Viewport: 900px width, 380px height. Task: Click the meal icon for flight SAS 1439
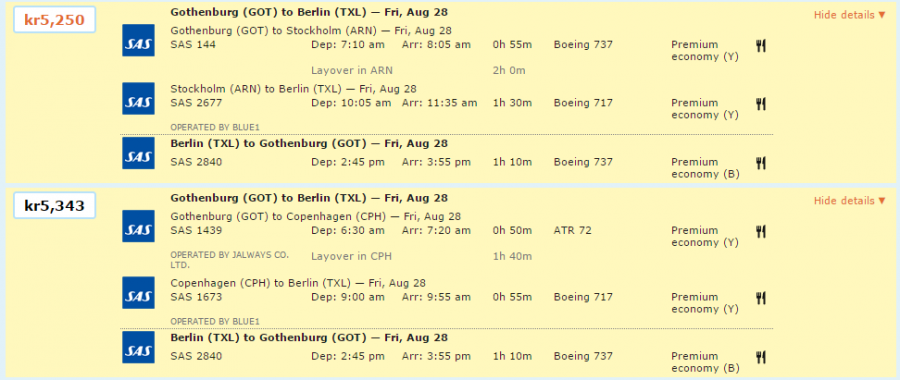761,231
